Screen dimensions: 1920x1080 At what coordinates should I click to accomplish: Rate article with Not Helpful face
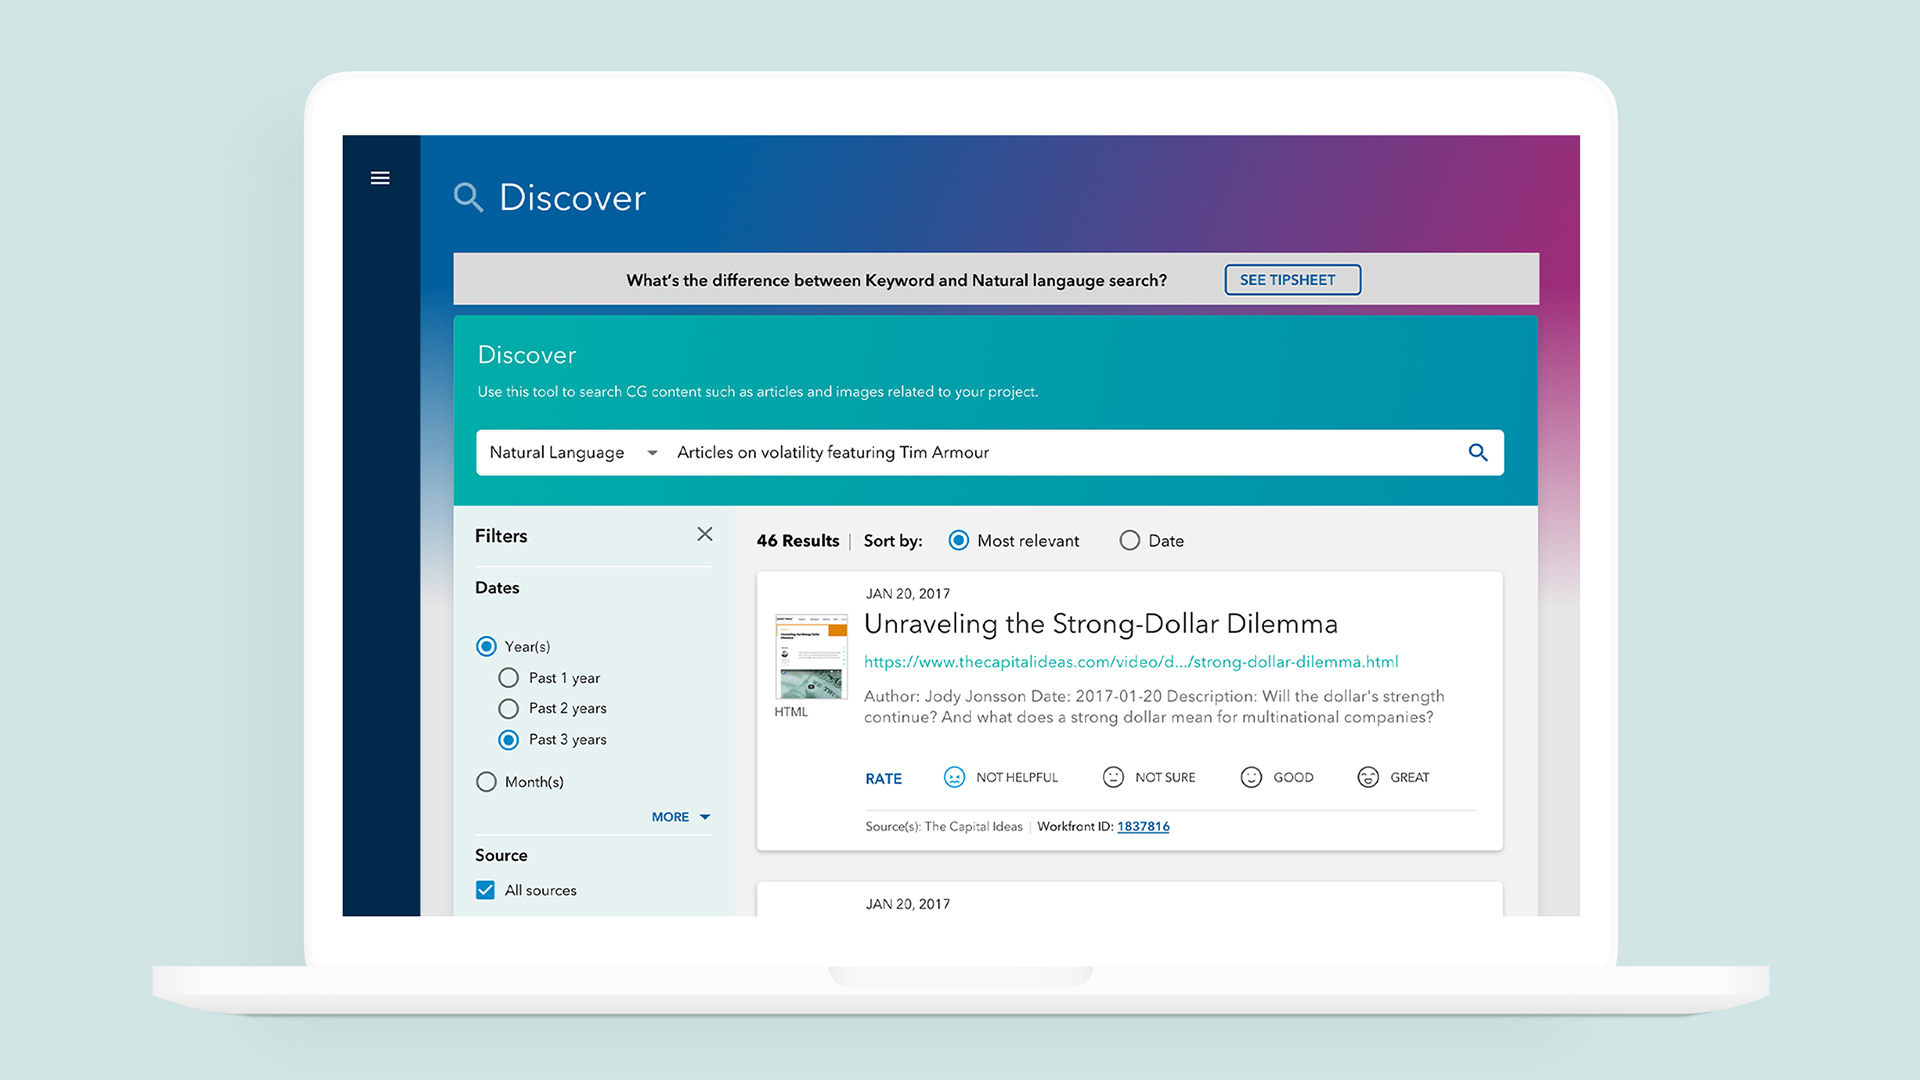coord(954,777)
